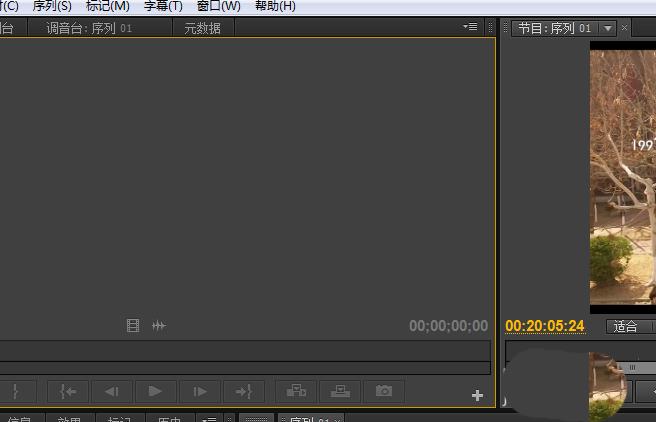
Task: Step back one frame in source monitor
Action: (112, 391)
